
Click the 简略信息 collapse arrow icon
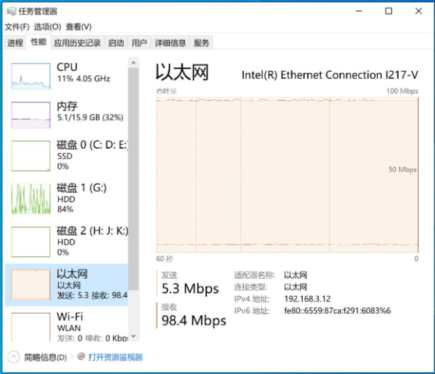(14, 357)
